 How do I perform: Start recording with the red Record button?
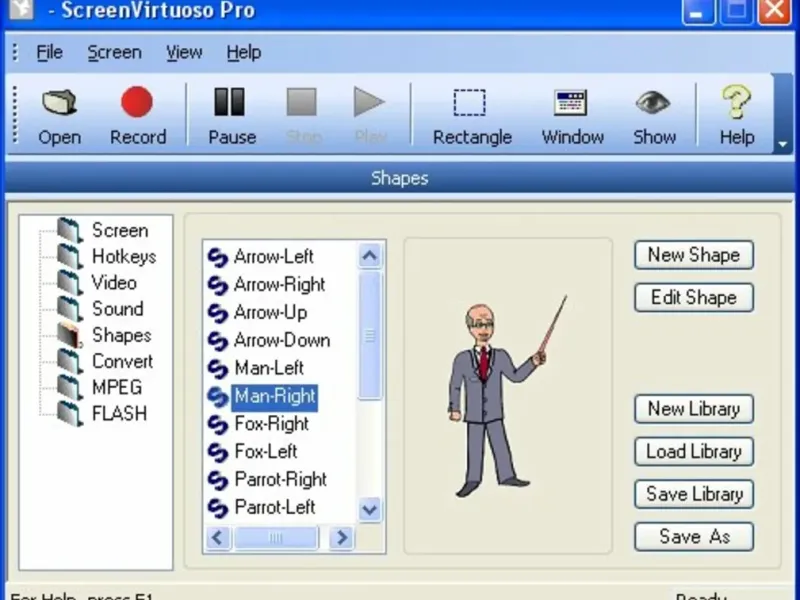click(x=137, y=102)
